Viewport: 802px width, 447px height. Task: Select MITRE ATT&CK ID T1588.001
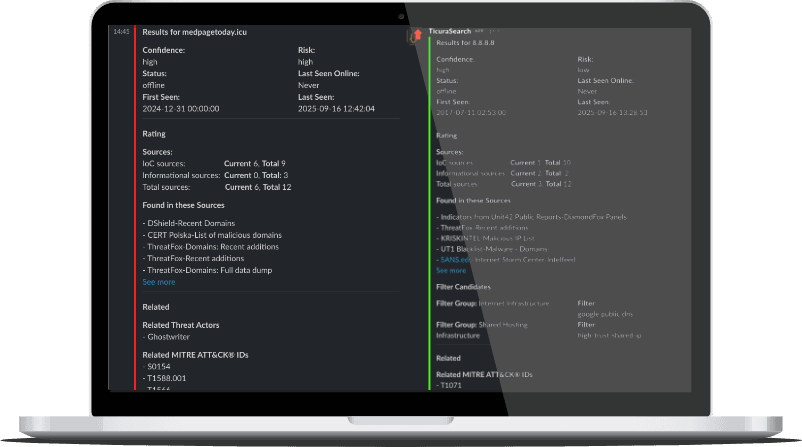tap(166, 378)
